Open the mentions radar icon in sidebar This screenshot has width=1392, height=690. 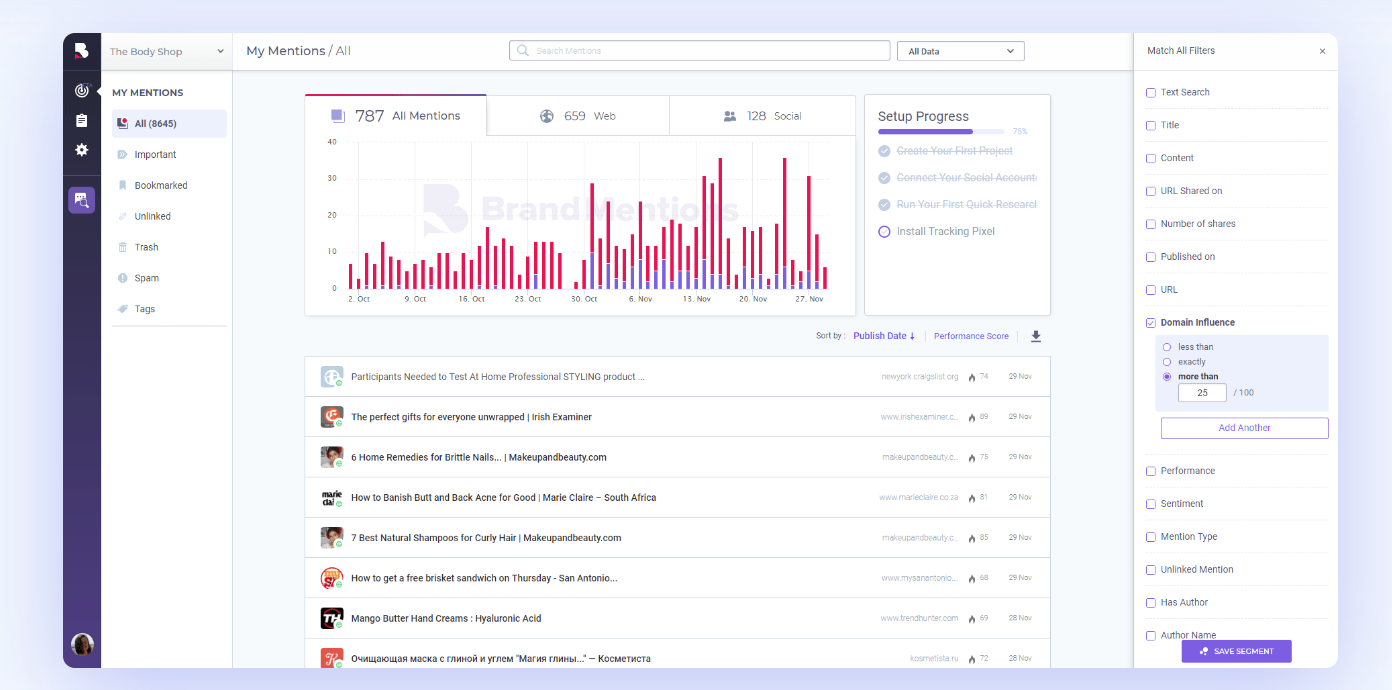click(82, 91)
